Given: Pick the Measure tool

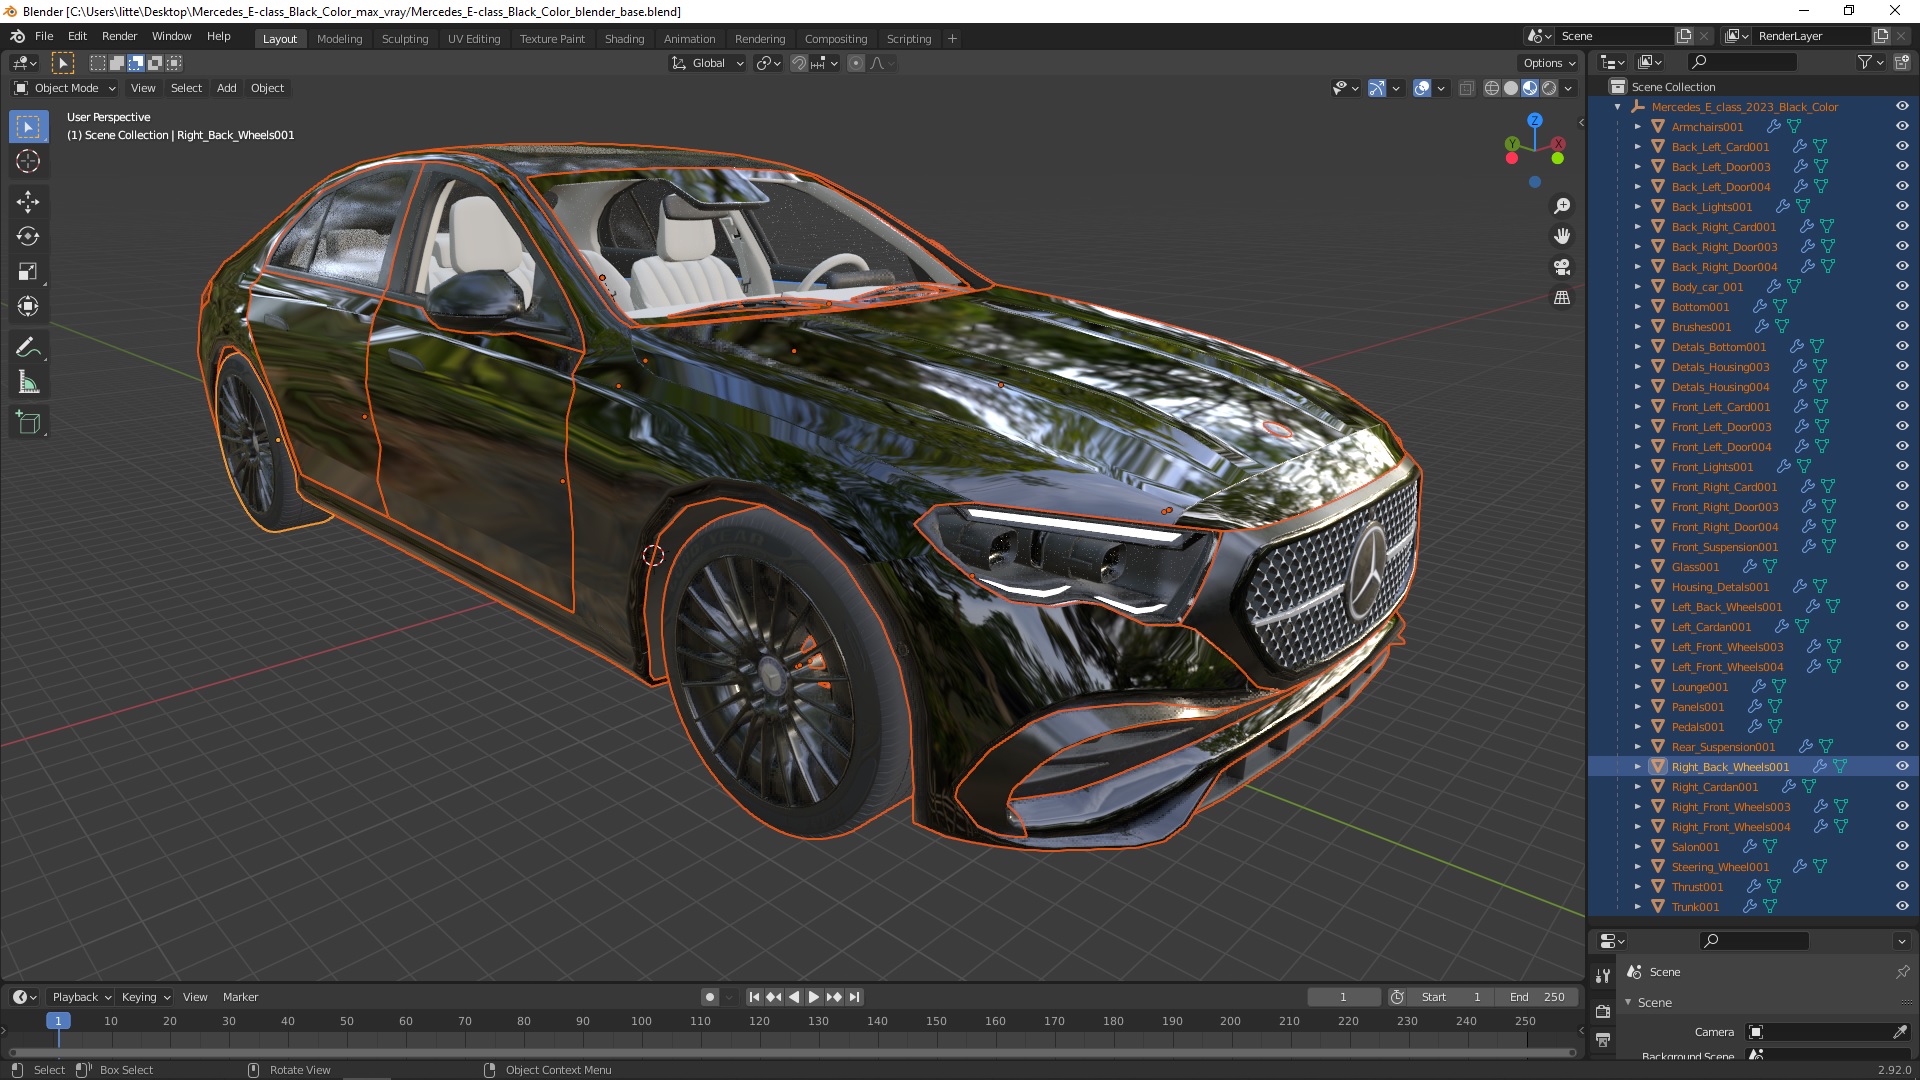Looking at the screenshot, I should (28, 383).
